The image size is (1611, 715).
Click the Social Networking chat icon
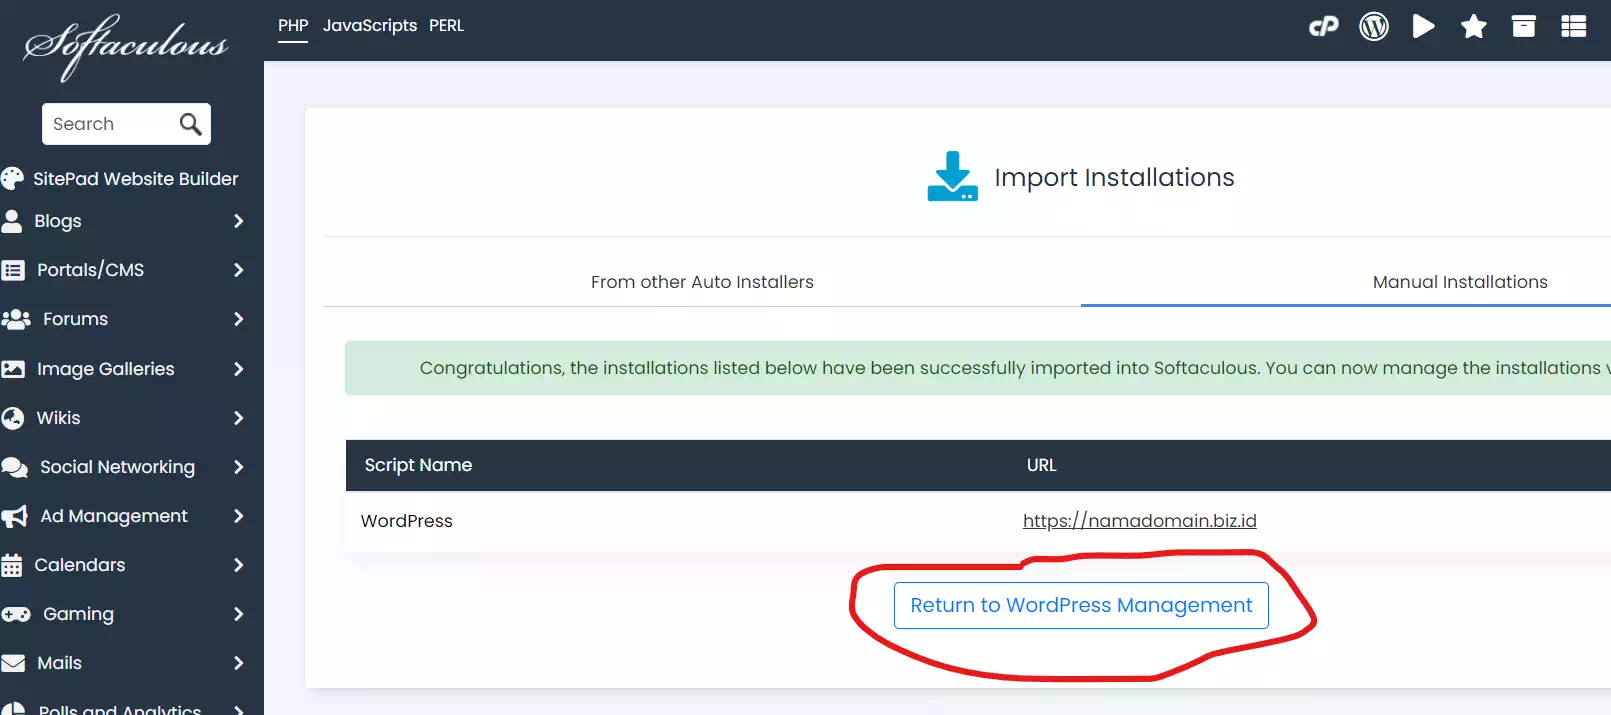[15, 467]
